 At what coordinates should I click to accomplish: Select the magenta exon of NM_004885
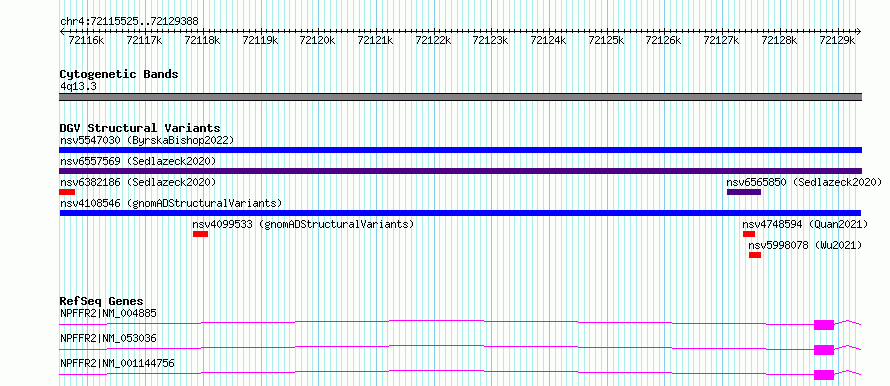click(824, 325)
